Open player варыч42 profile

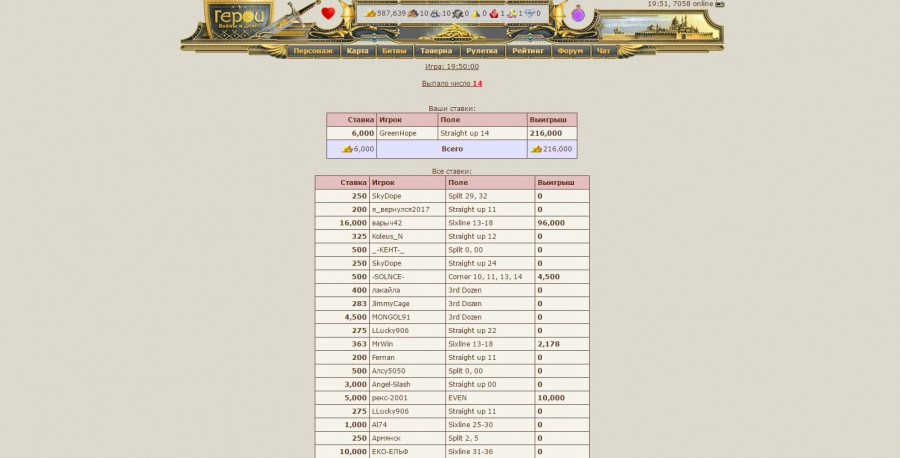coord(387,223)
